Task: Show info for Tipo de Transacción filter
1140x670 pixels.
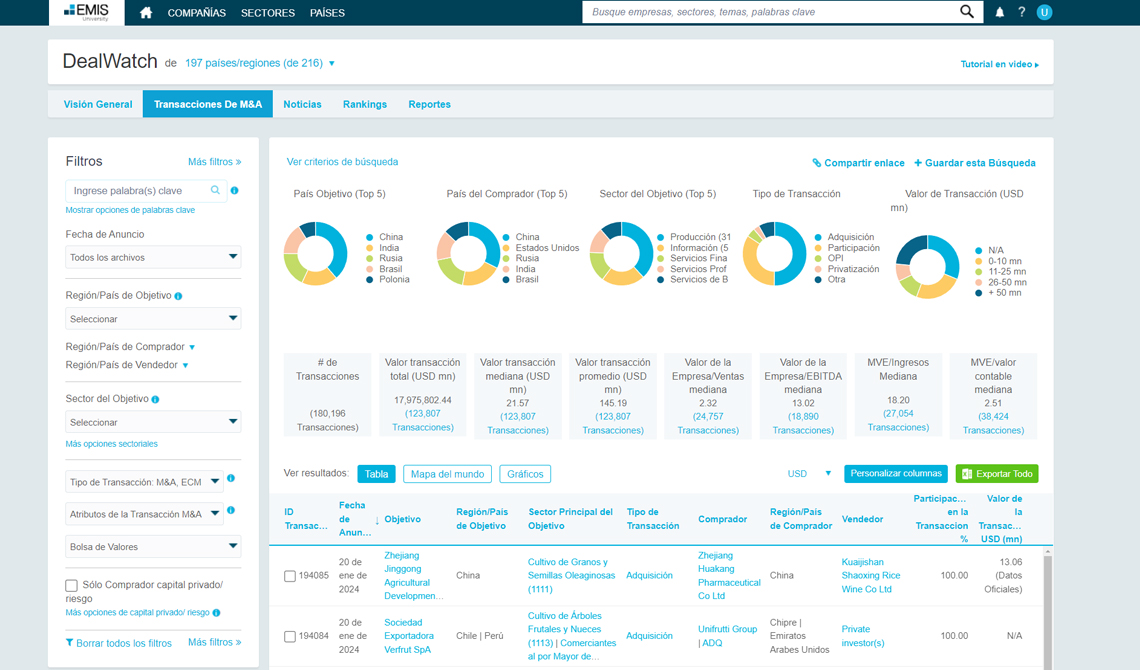Action: click(230, 478)
